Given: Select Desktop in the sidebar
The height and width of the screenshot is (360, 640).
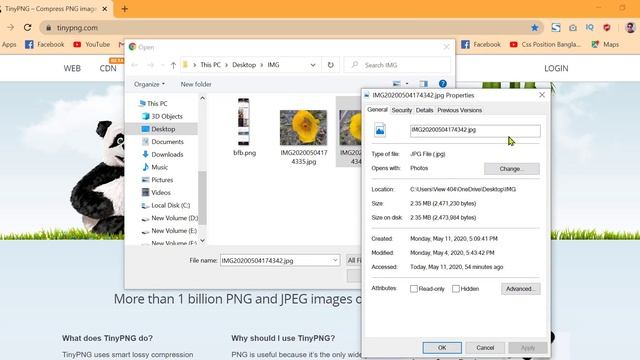Looking at the screenshot, I should point(158,129).
